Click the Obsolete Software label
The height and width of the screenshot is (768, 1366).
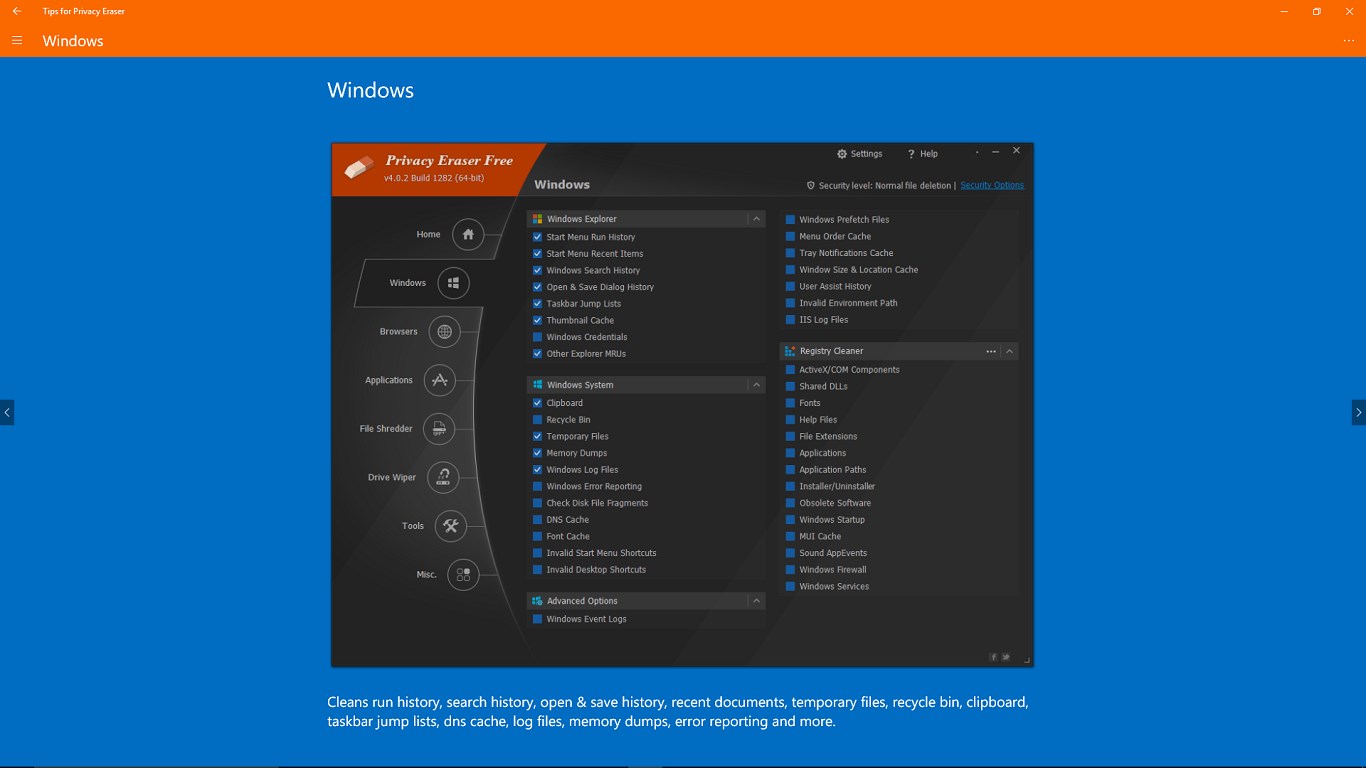(x=835, y=503)
